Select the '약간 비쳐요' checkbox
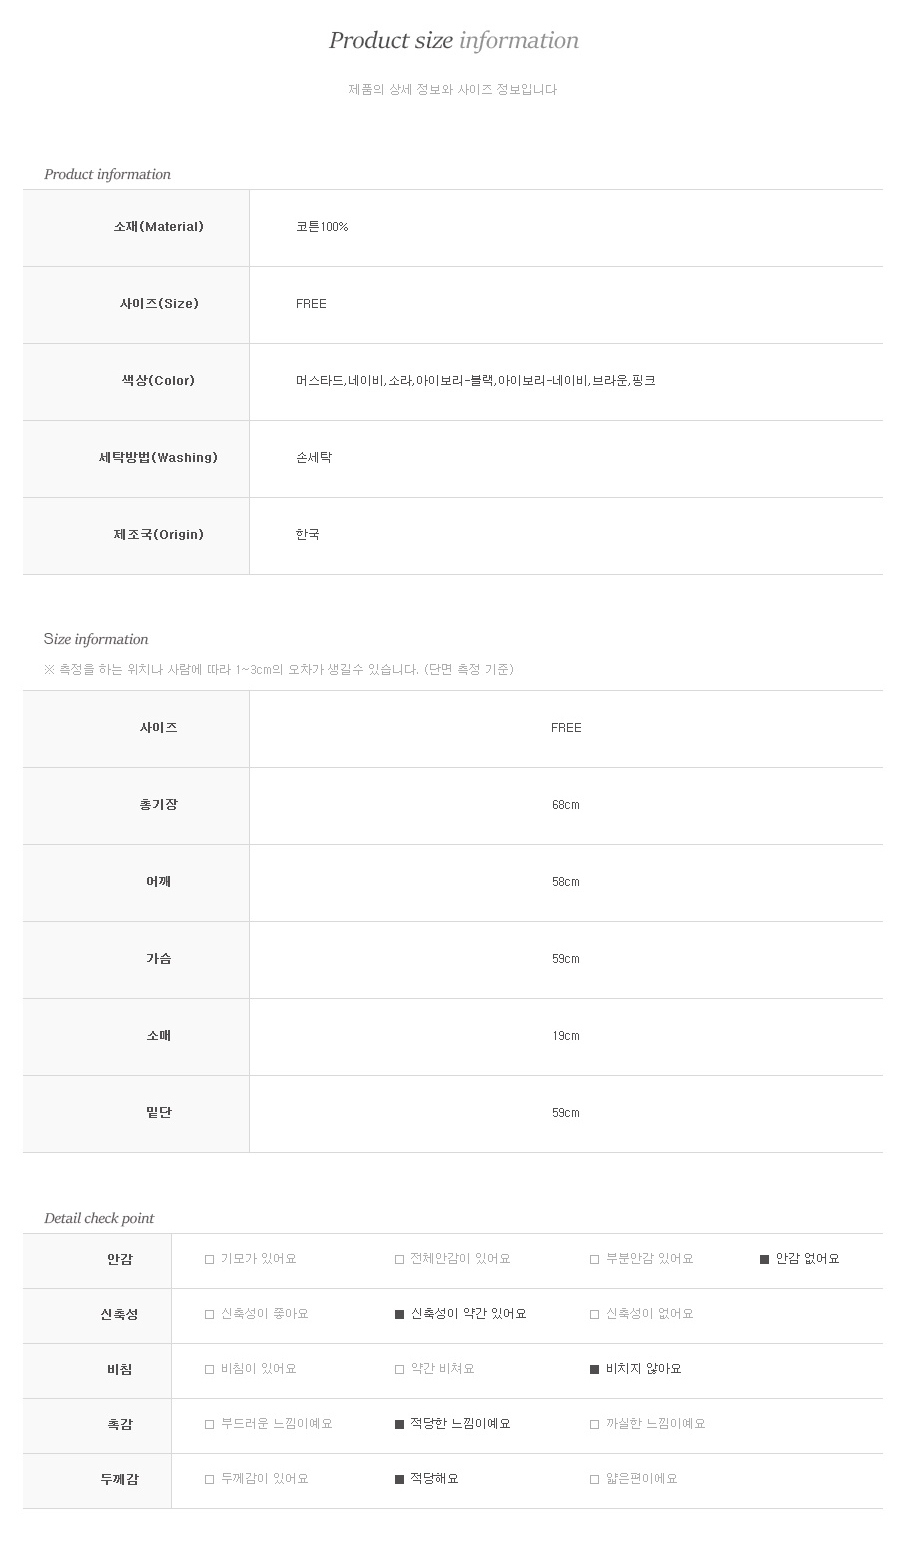Viewport: 900px width, 1550px height. [x=400, y=1370]
